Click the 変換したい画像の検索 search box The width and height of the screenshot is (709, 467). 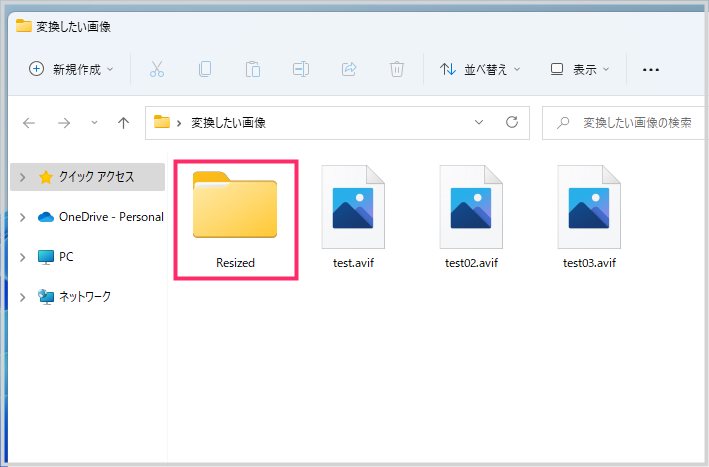[x=626, y=123]
